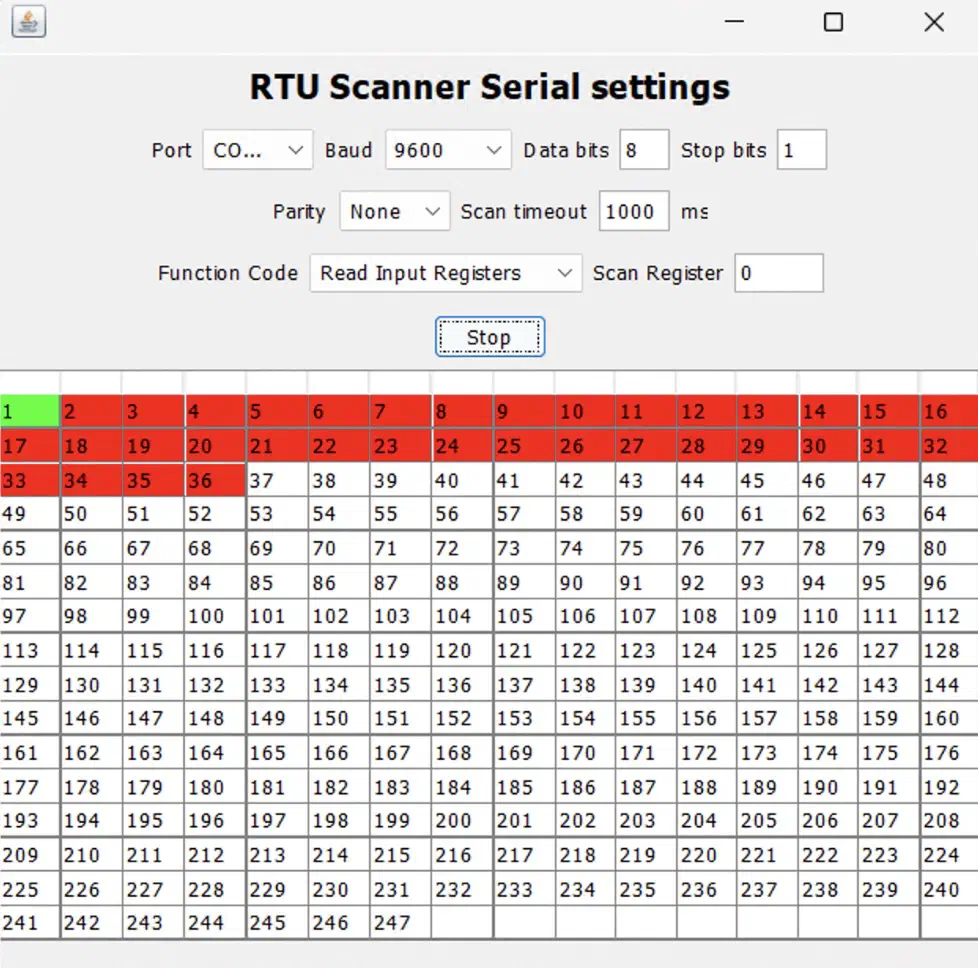Select cell for address 100
The width and height of the screenshot is (978, 968).
(215, 616)
